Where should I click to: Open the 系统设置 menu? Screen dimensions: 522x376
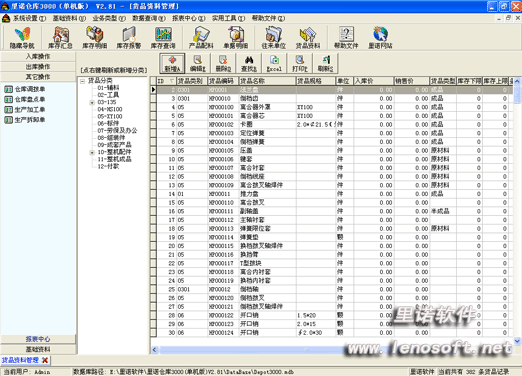point(29,18)
